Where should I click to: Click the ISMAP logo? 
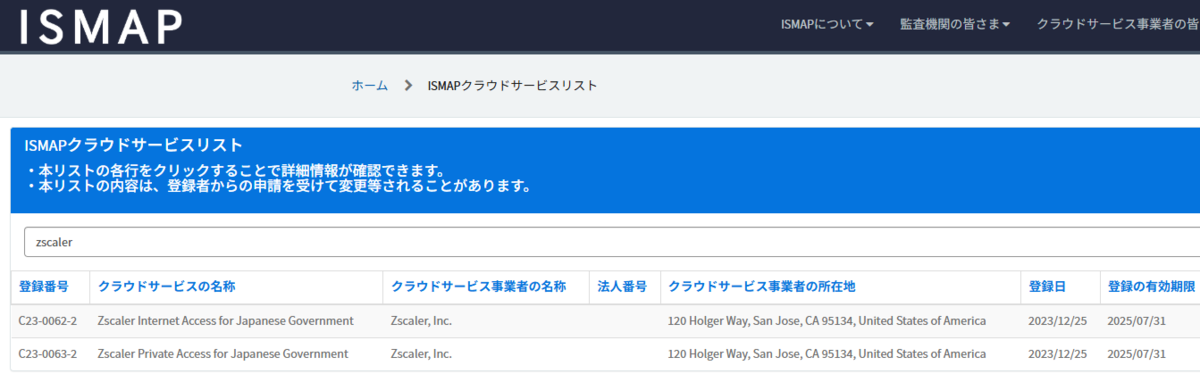pyautogui.click(x=102, y=27)
